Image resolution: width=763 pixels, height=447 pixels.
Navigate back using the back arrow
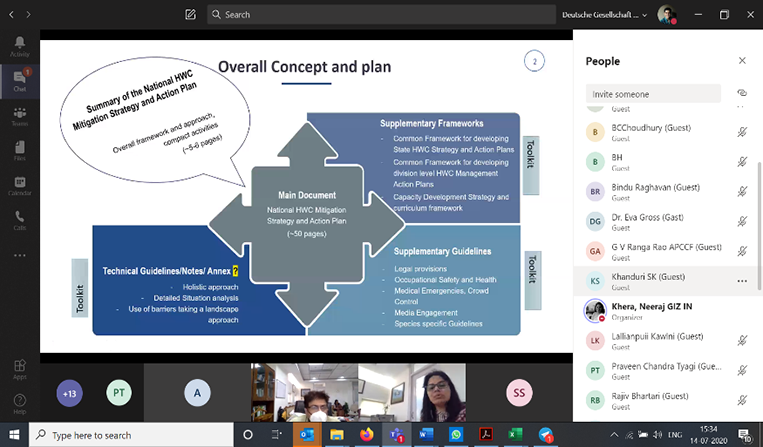[10, 15]
